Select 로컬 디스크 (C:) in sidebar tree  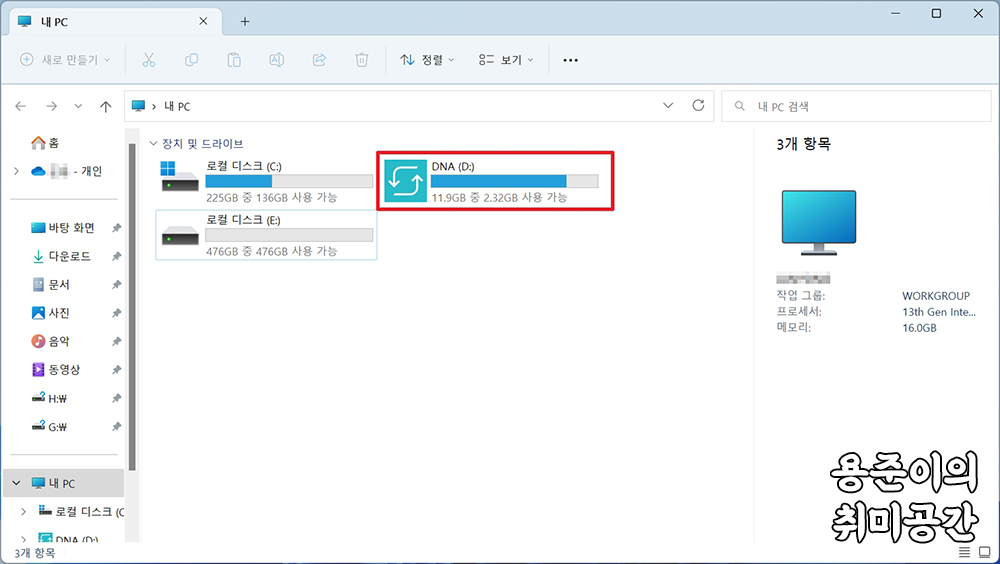point(81,511)
